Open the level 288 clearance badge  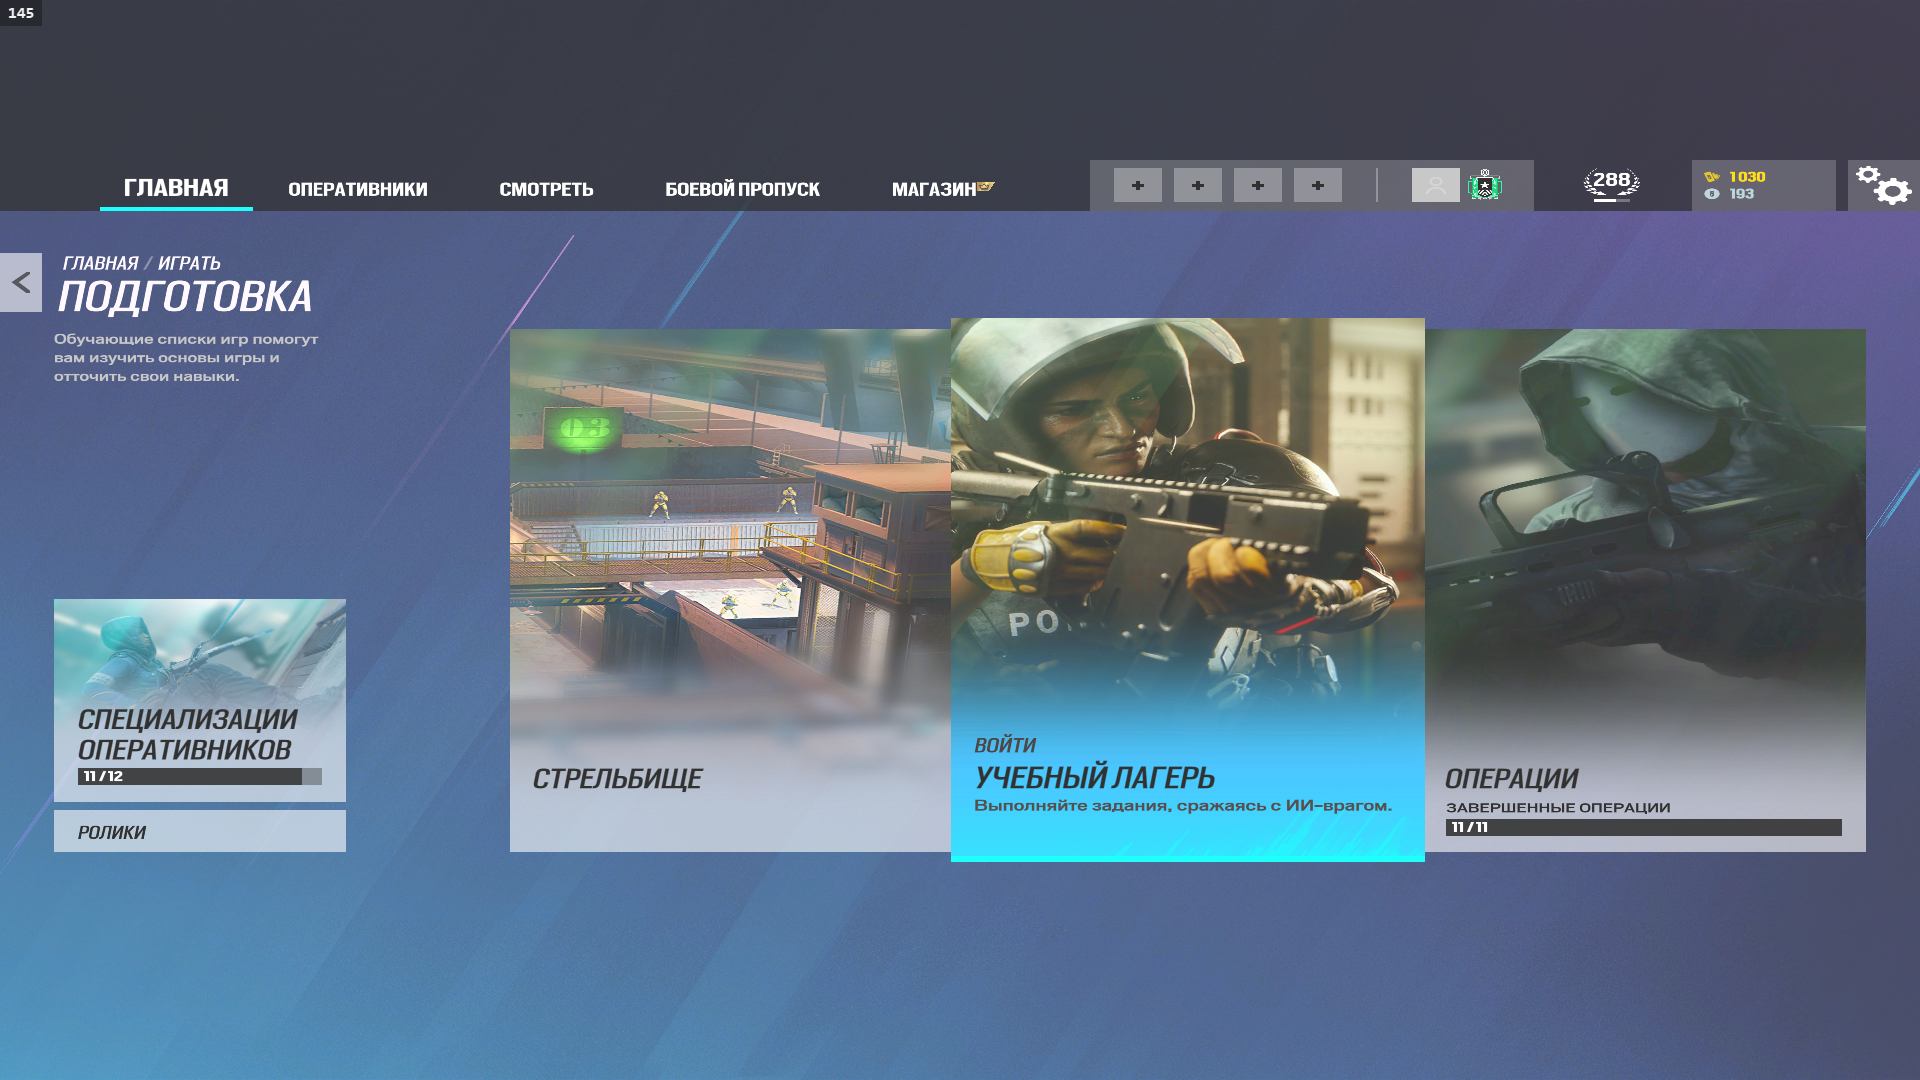pos(1612,185)
